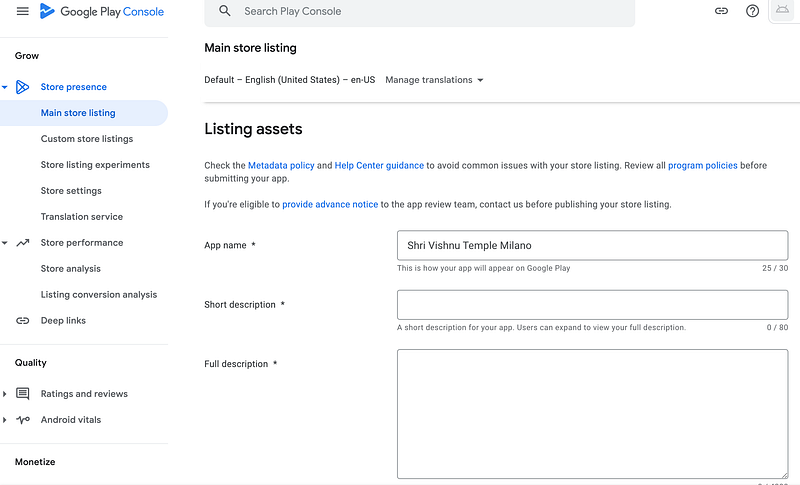Open Custom store listings
The width and height of the screenshot is (800, 485).
click(x=87, y=139)
